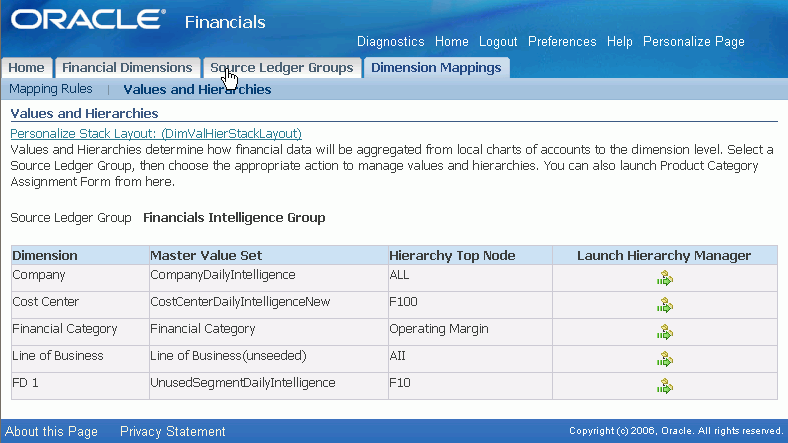Click Line of Business(unseeded) value set
The image size is (788, 443).
(228, 356)
